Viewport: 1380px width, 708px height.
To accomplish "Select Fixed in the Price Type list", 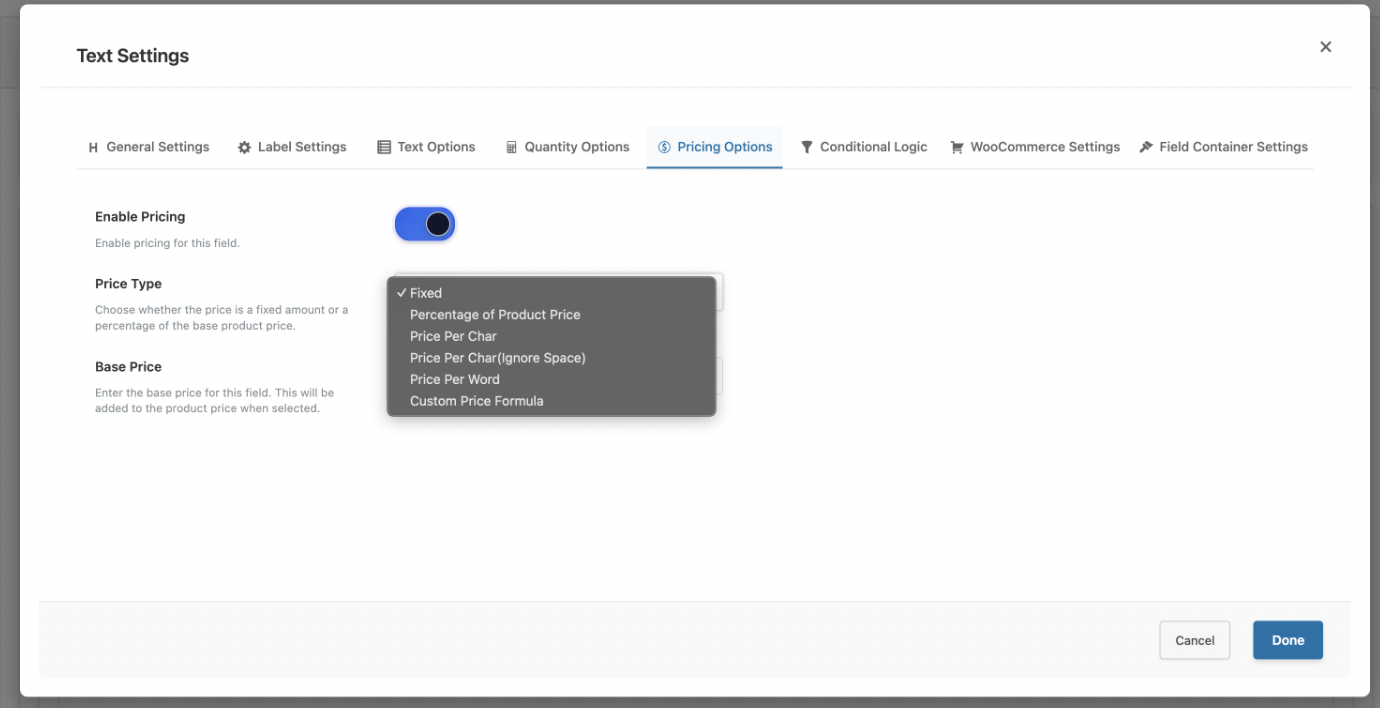I will (x=426, y=293).
